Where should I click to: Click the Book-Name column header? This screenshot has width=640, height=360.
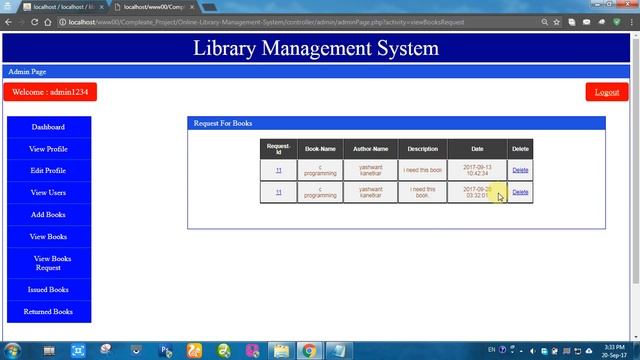tap(320, 149)
